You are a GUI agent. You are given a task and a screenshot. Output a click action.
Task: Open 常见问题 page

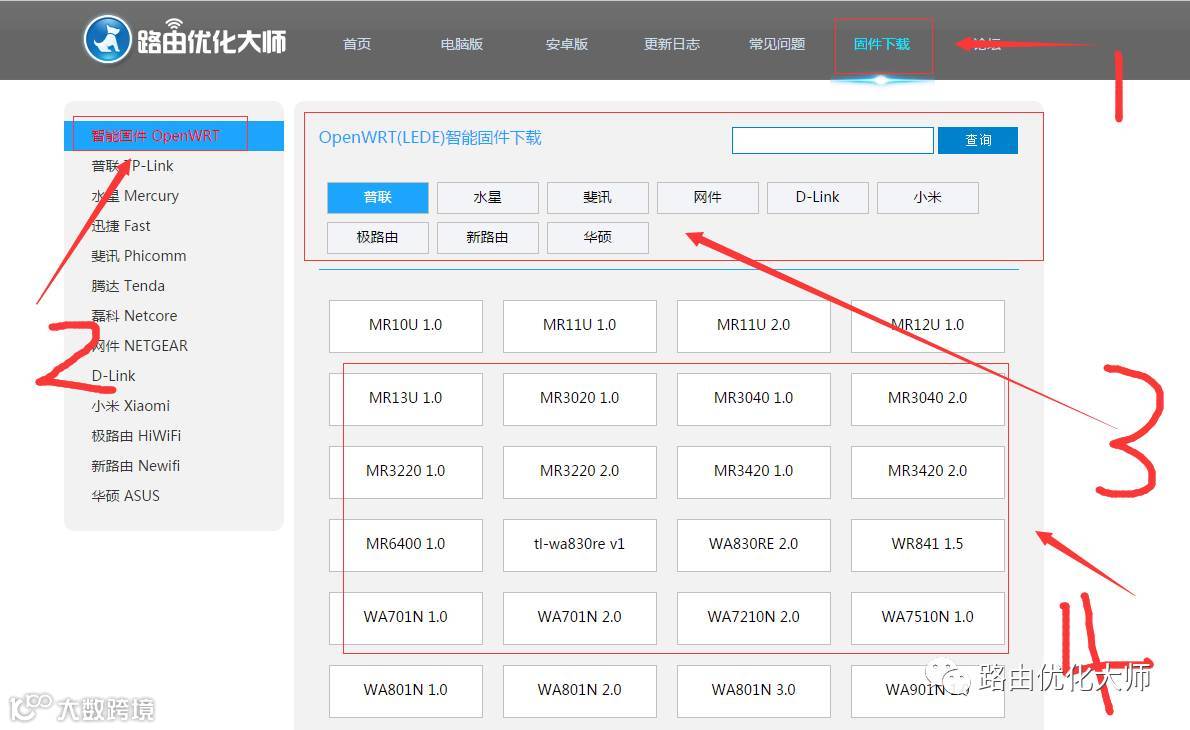tap(776, 44)
